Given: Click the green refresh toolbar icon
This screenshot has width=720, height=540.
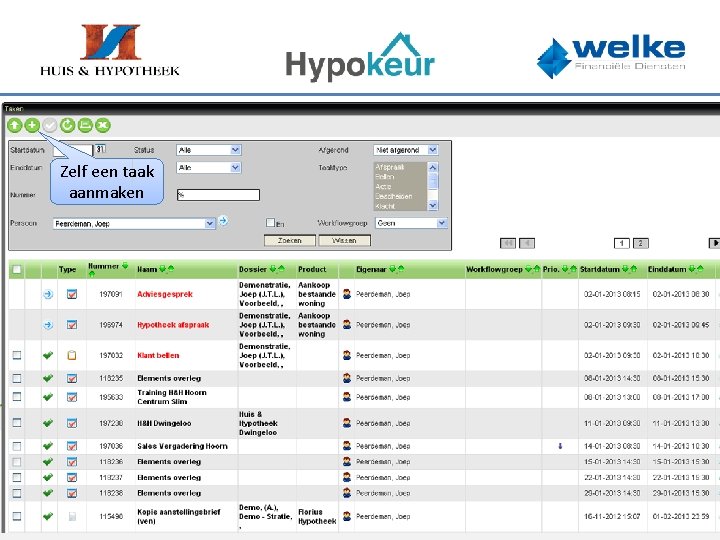Looking at the screenshot, I should tap(68, 125).
